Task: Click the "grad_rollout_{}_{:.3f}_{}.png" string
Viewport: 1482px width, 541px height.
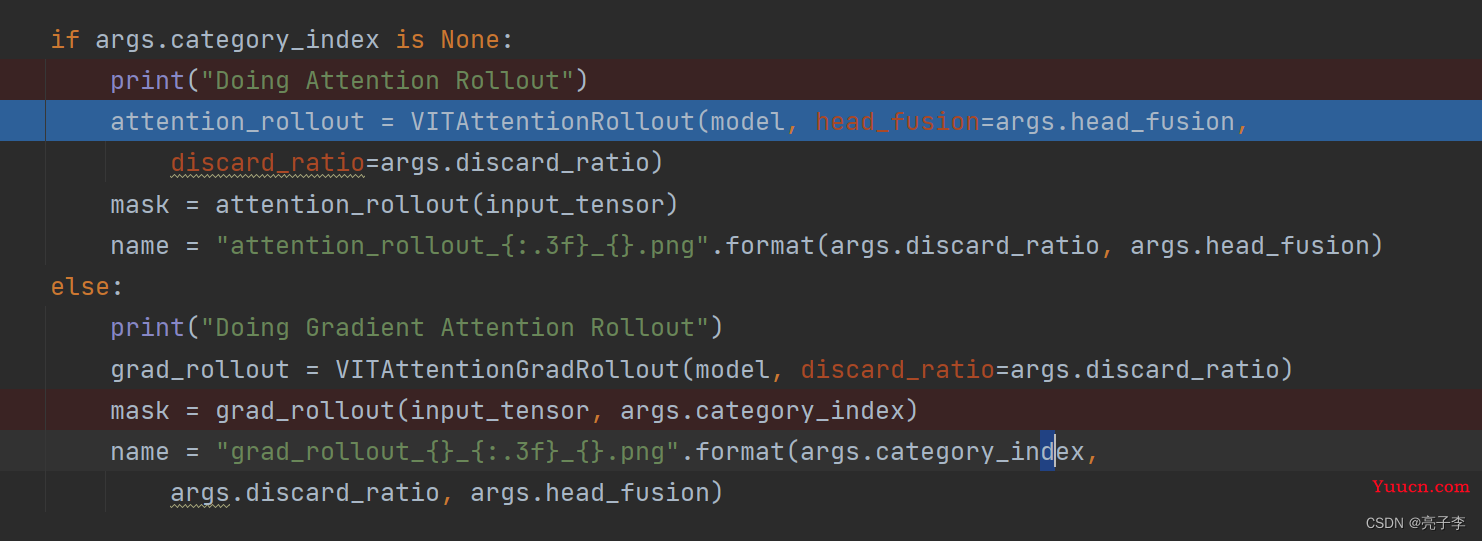Action: coord(448,452)
